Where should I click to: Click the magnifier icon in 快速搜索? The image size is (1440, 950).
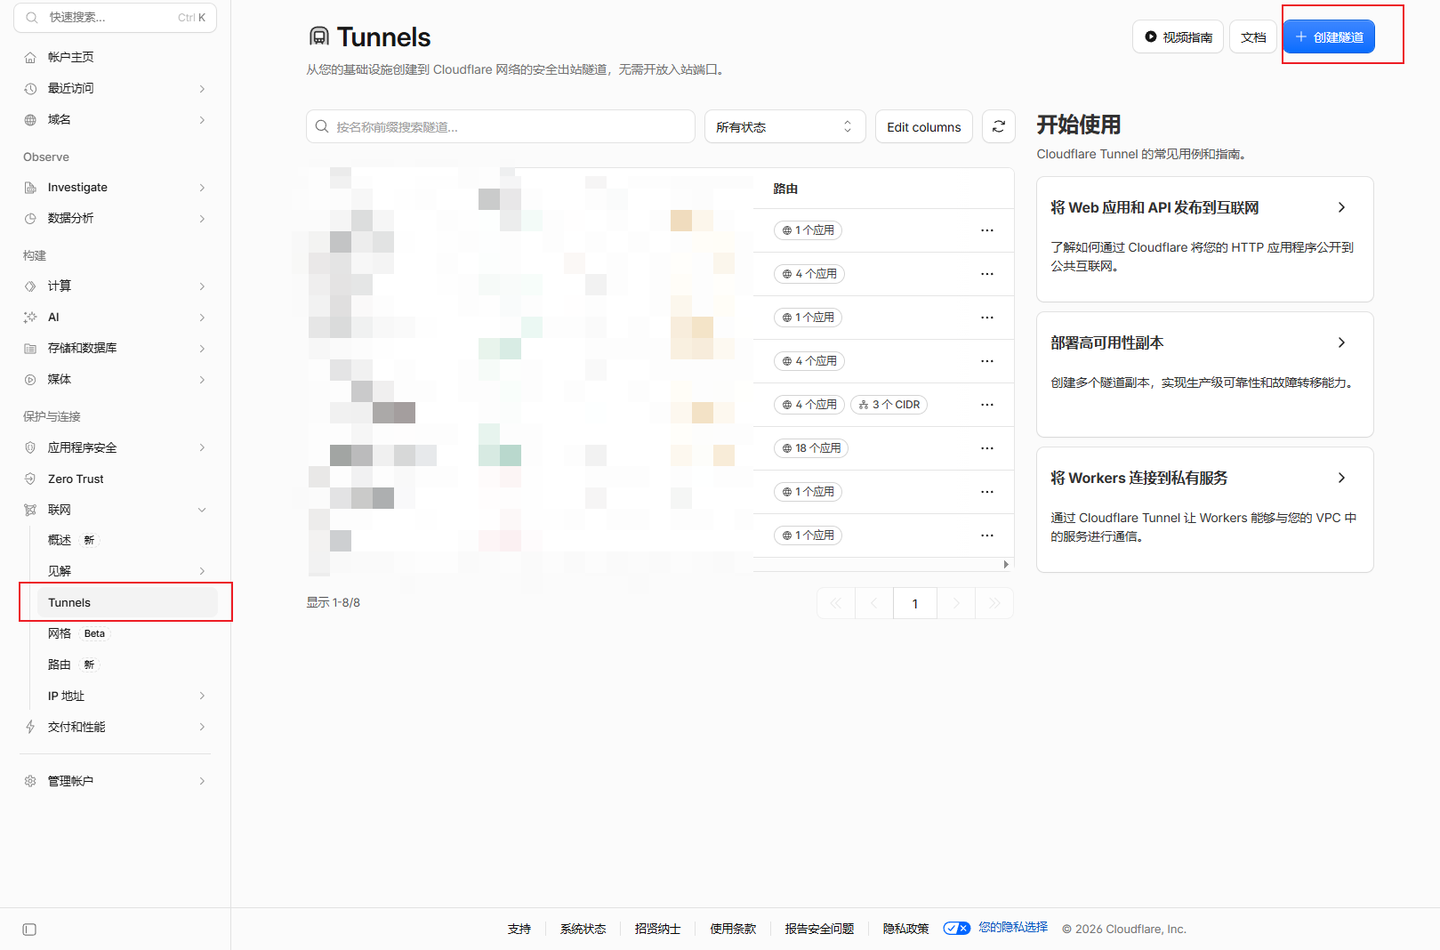tap(32, 17)
